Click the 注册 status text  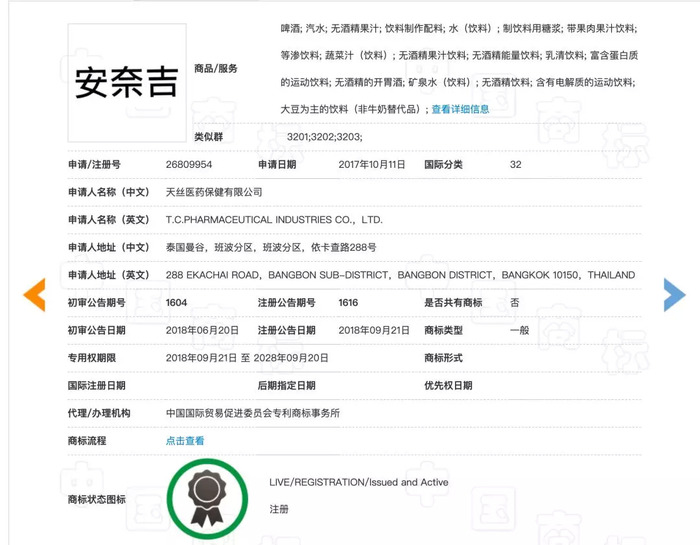[279, 509]
